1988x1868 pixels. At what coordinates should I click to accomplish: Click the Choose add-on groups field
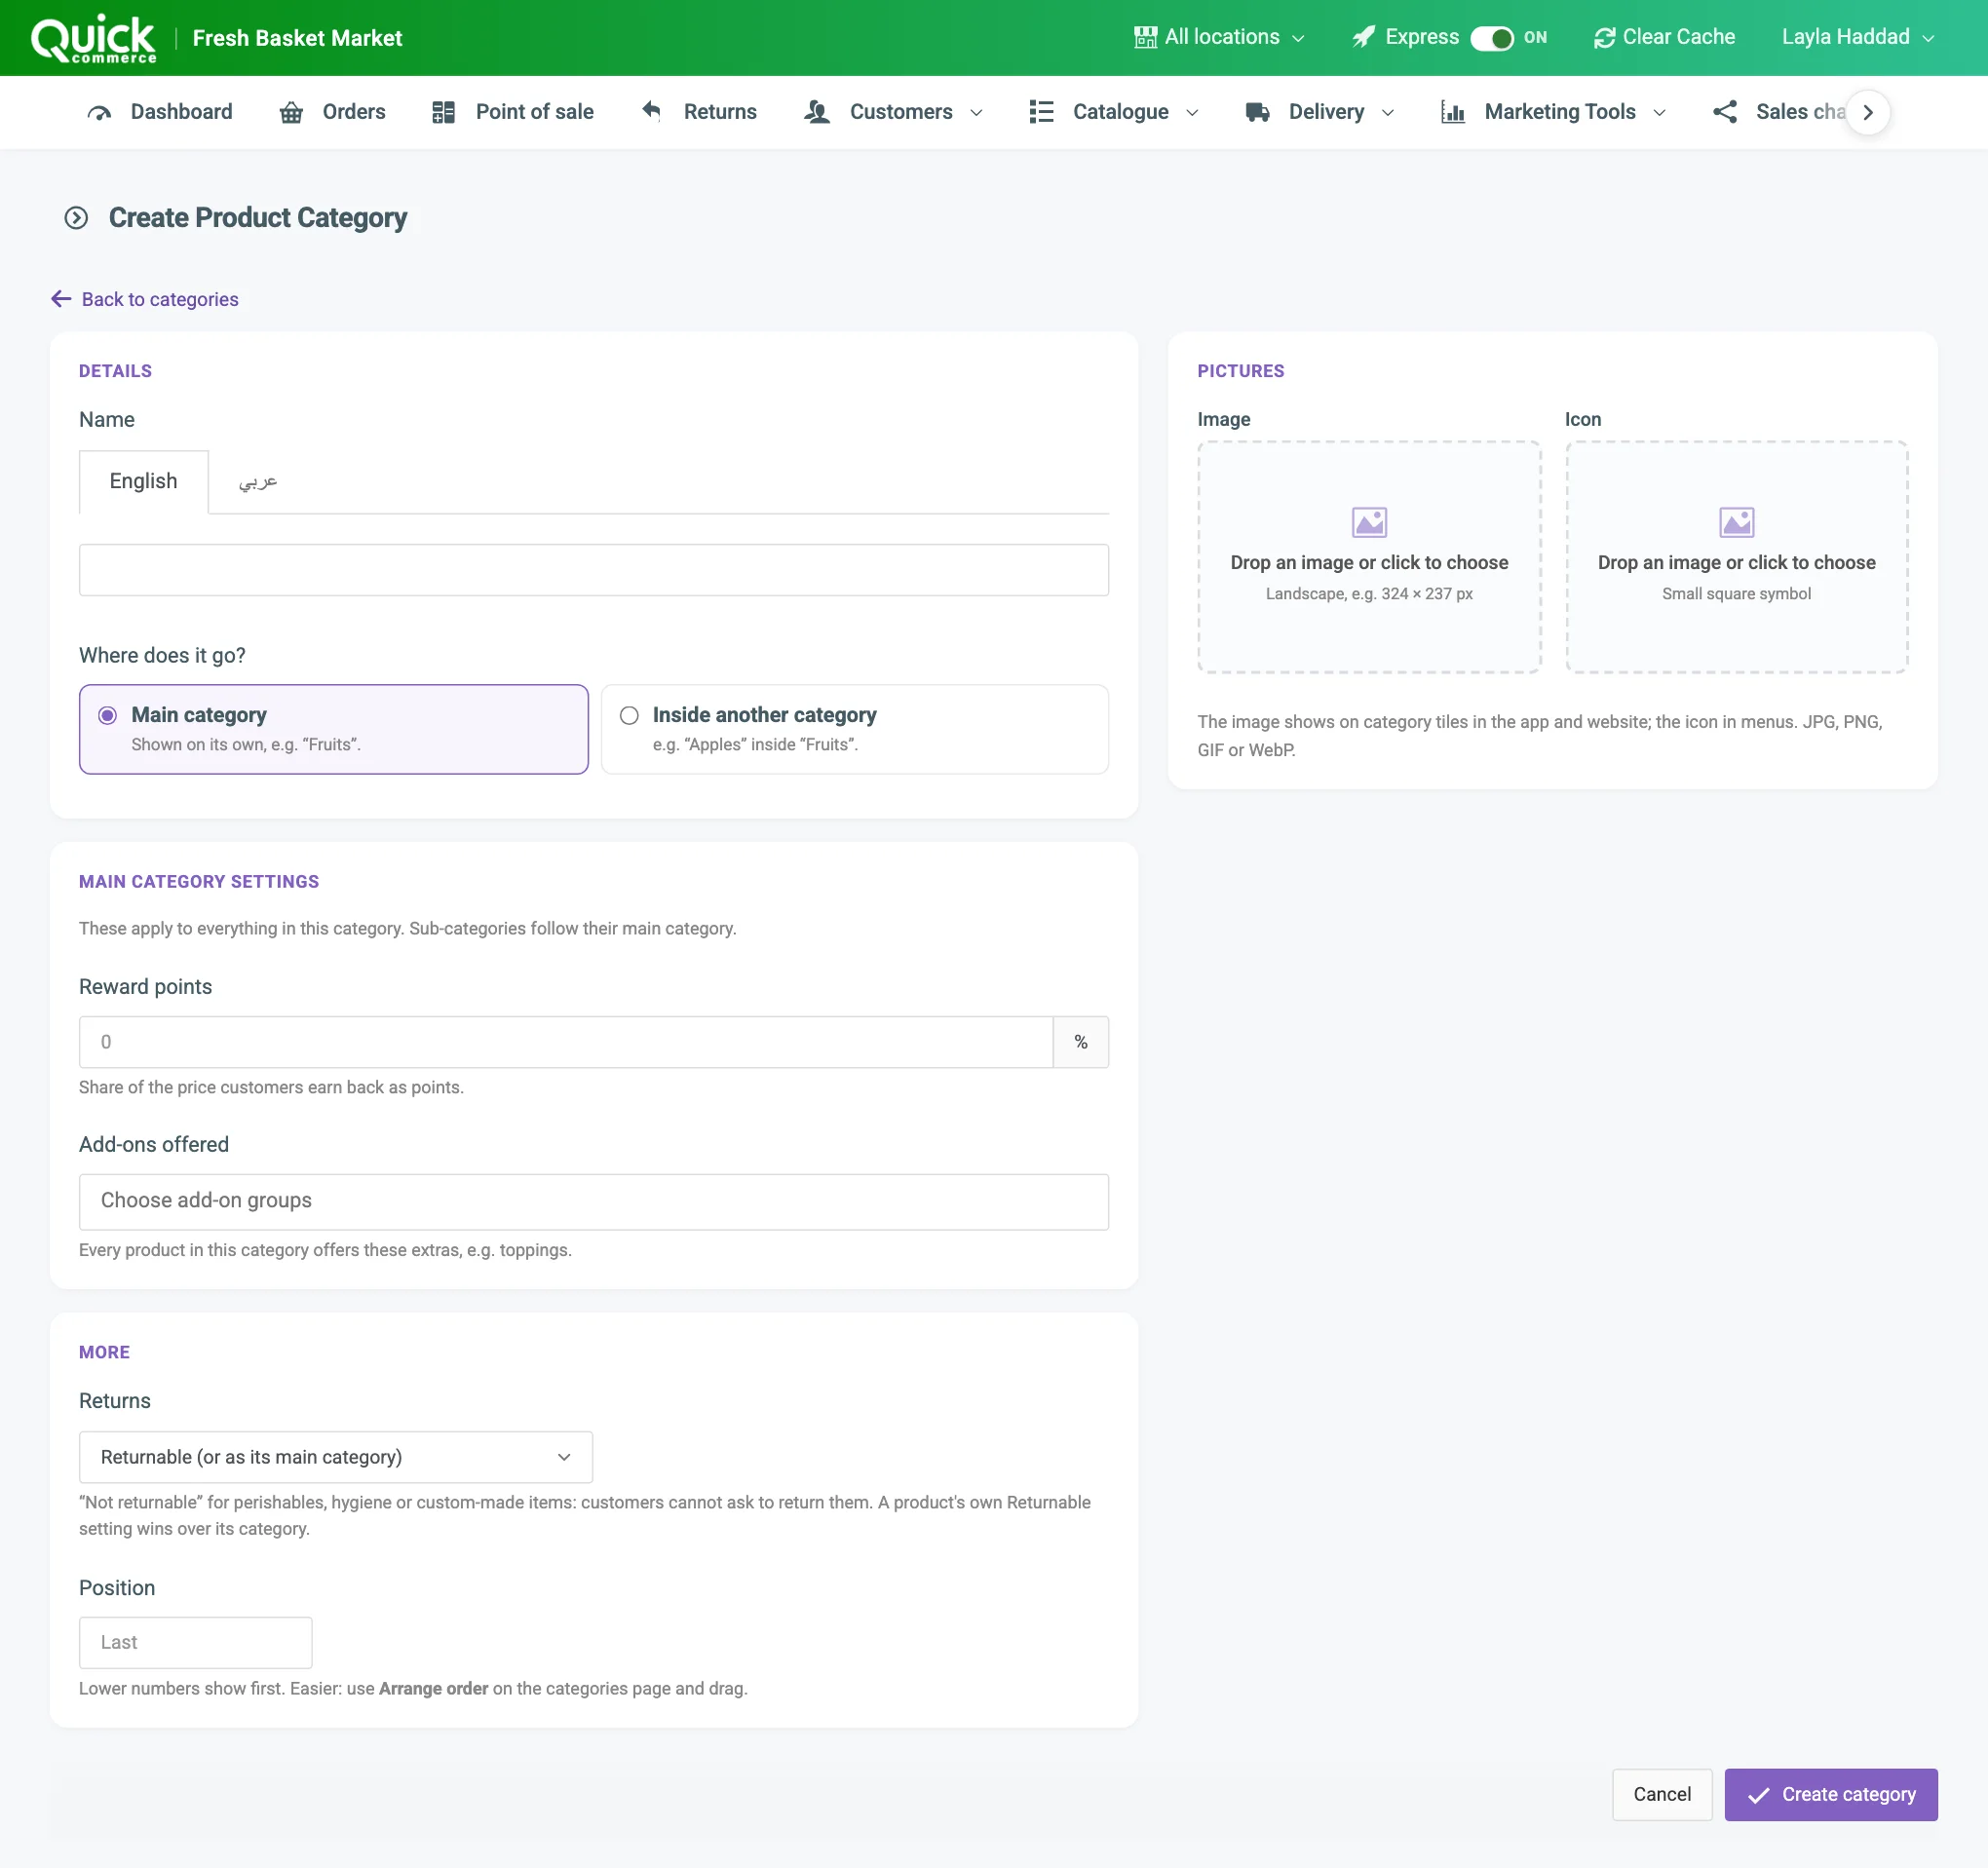(593, 1201)
